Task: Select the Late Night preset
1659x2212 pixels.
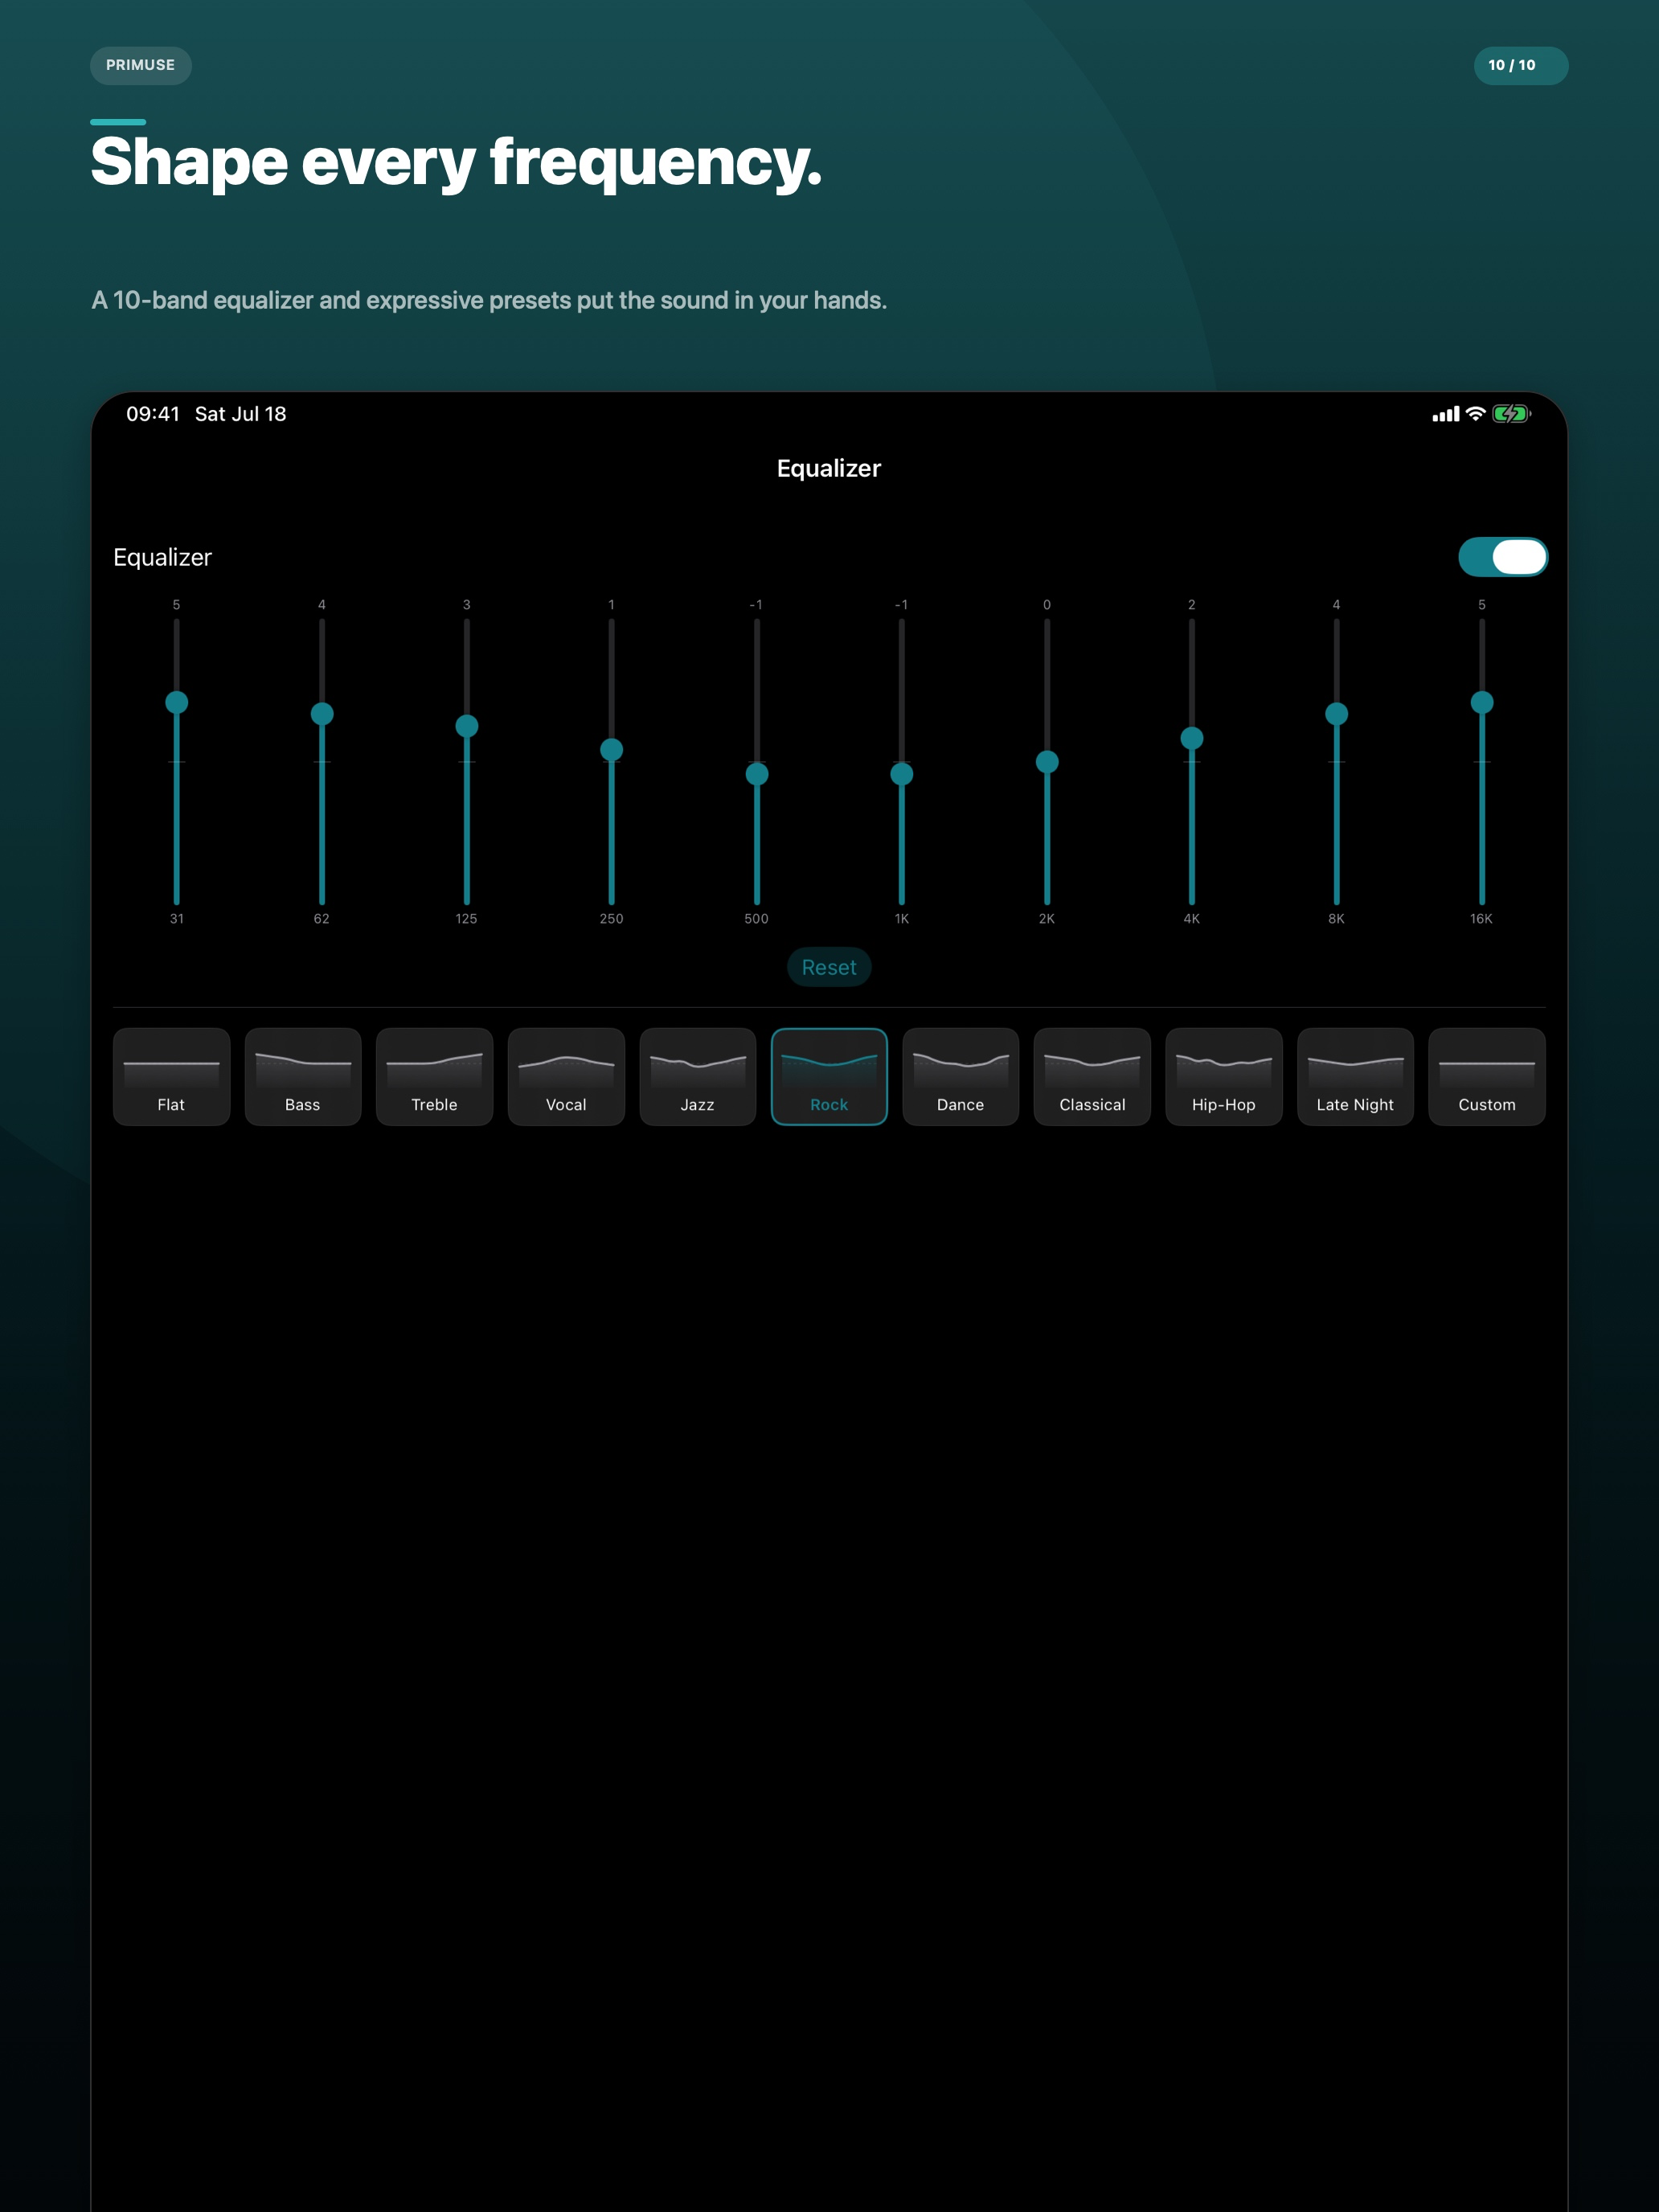Action: tap(1355, 1076)
